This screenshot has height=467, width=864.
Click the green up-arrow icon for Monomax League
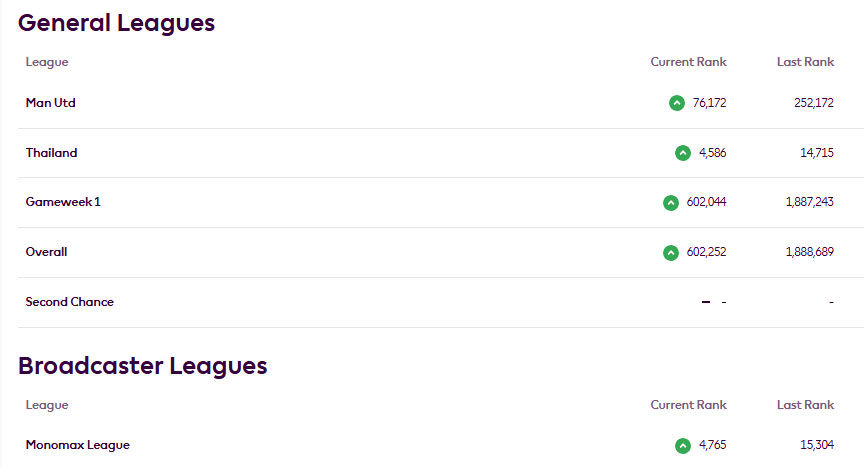(683, 446)
